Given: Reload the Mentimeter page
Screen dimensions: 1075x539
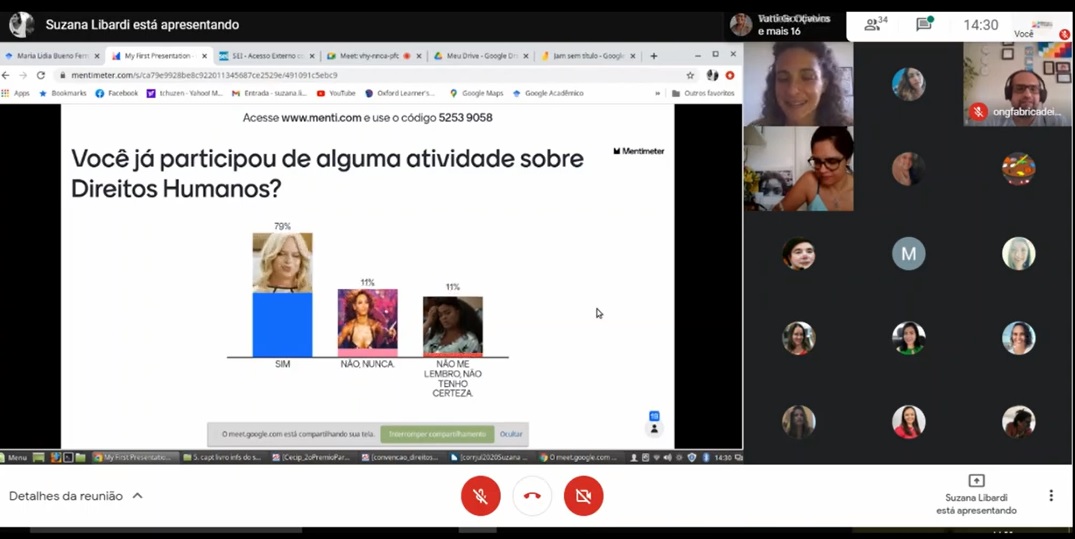Looking at the screenshot, I should (41, 75).
